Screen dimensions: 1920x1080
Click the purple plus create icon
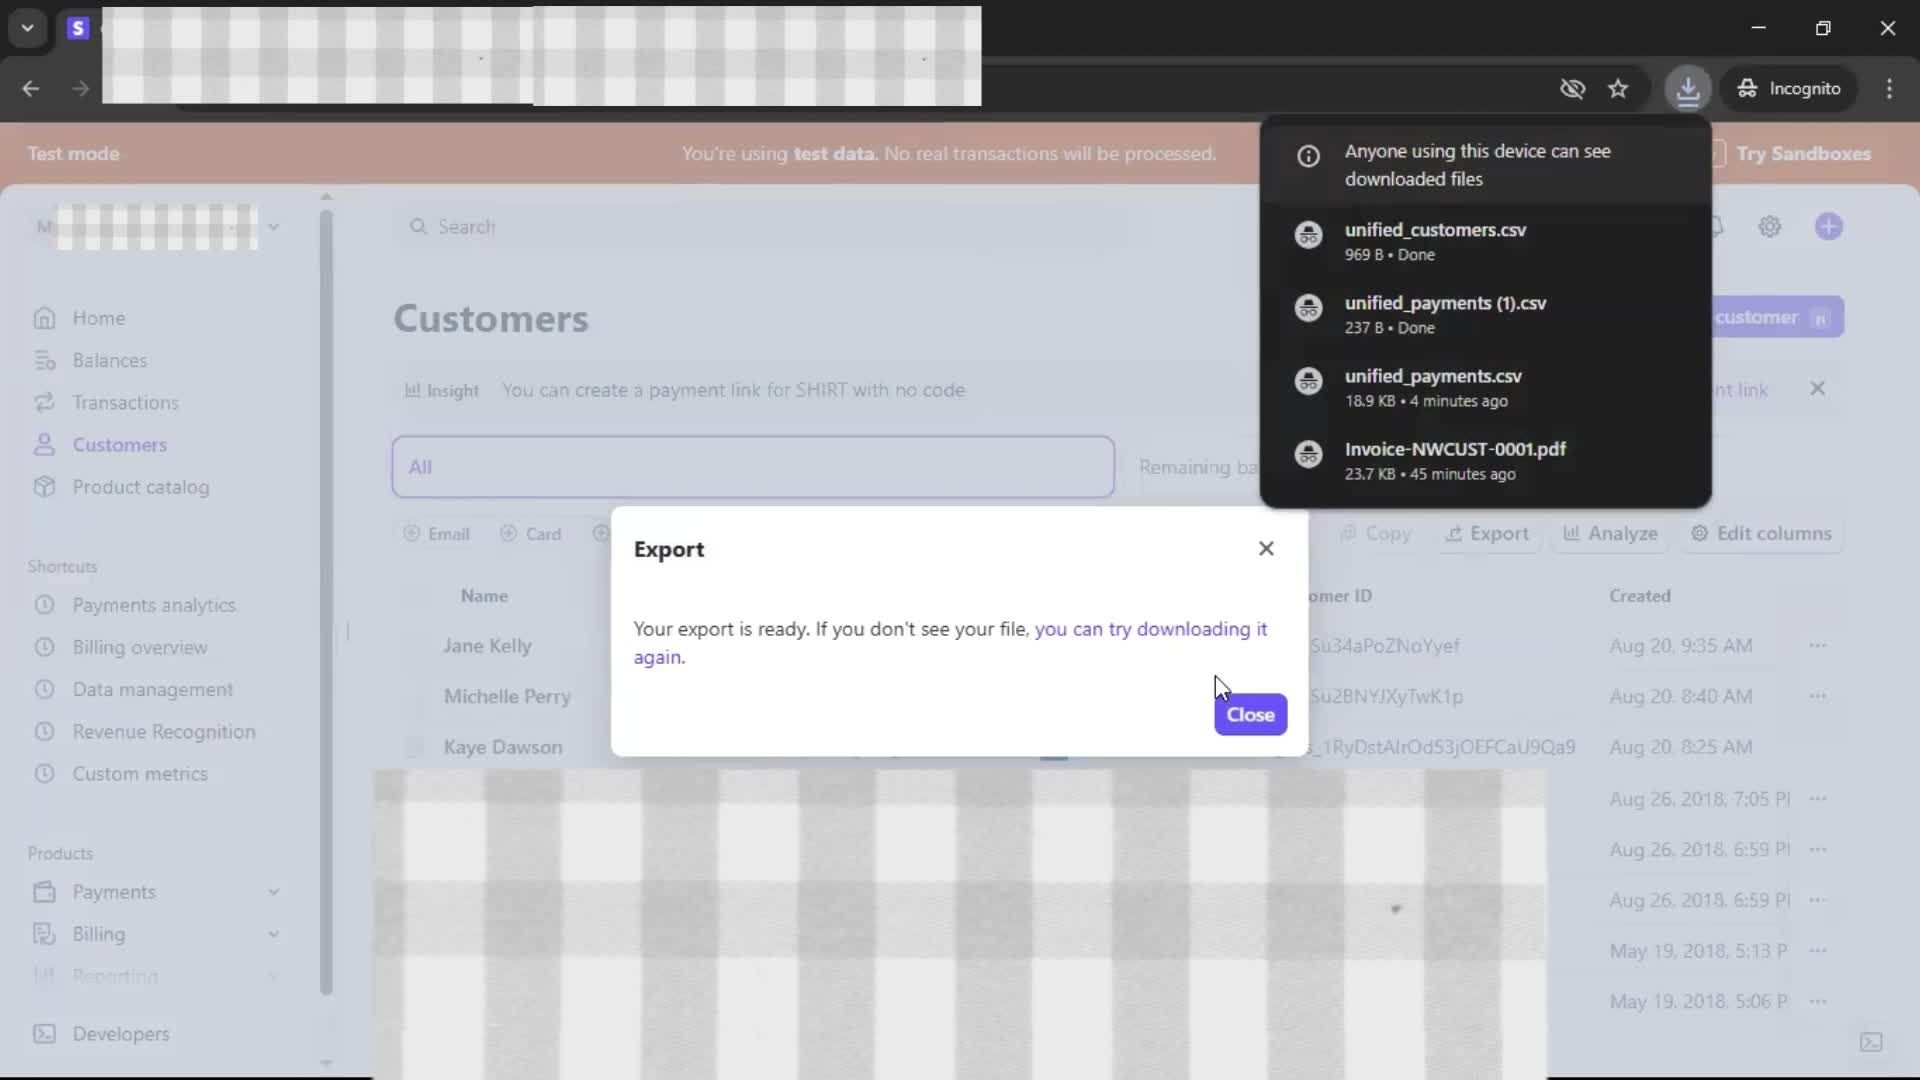(1828, 227)
